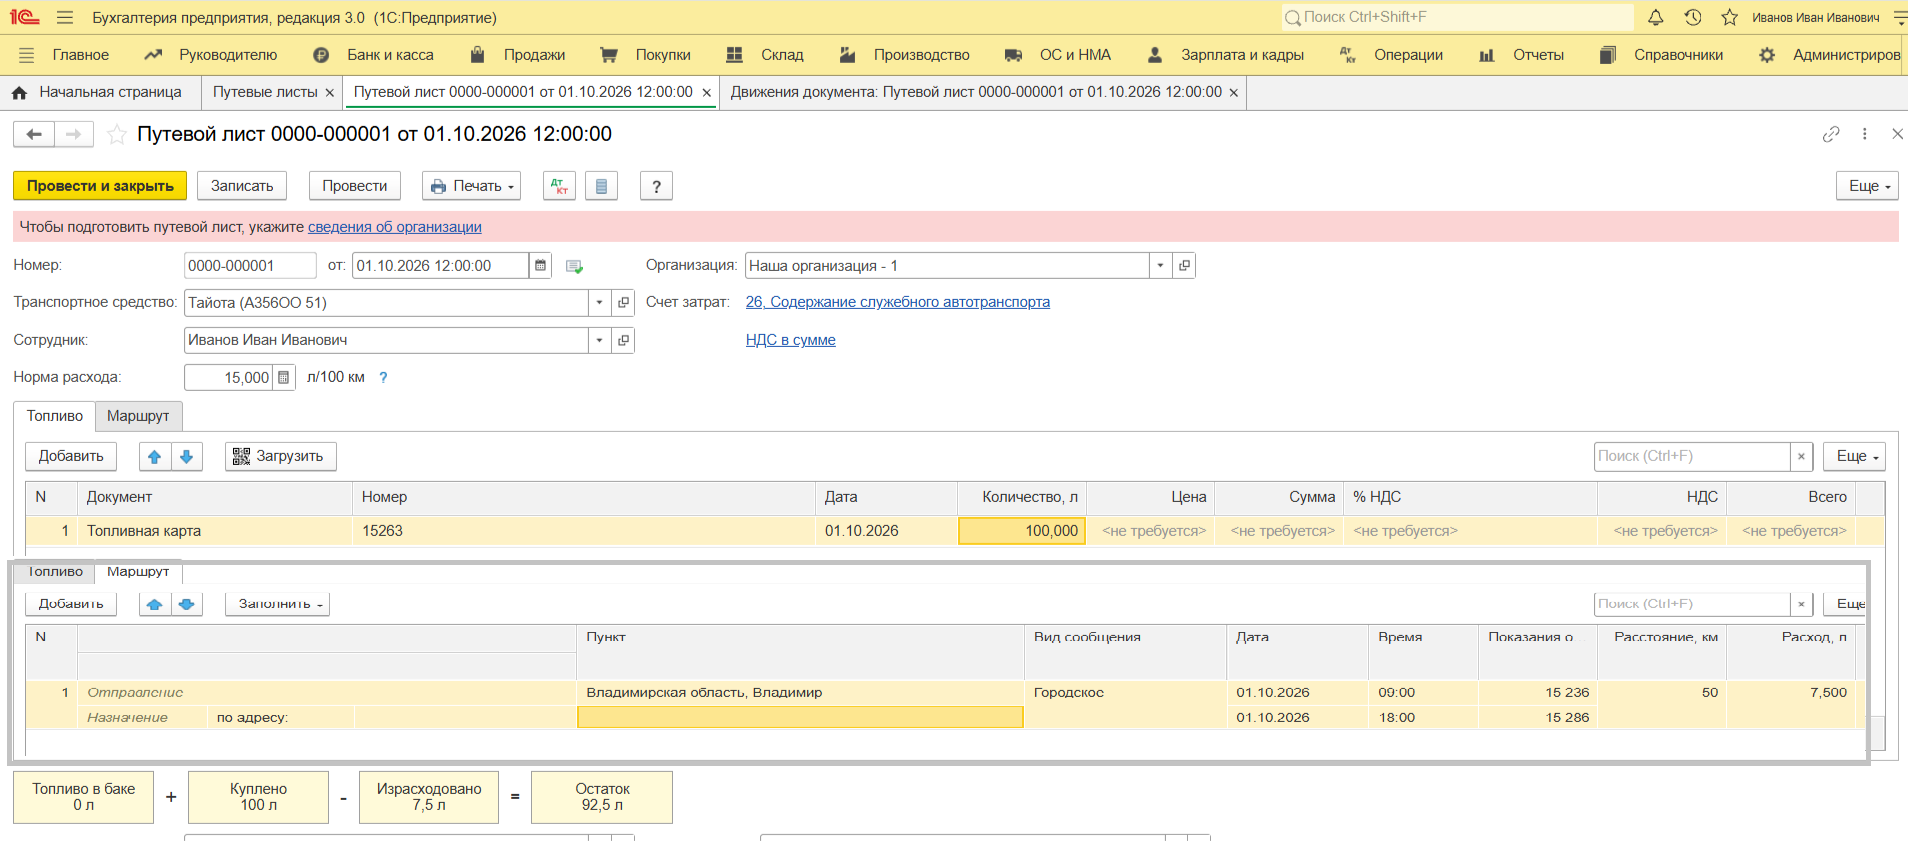The height and width of the screenshot is (841, 1908).
Task: Open the Транспортное средство record link icon
Action: click(624, 303)
